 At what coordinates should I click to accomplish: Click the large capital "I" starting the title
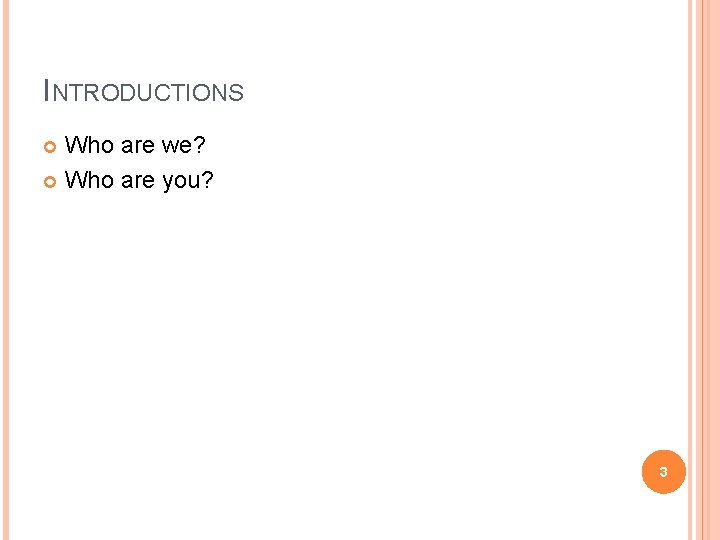pyautogui.click(x=47, y=91)
